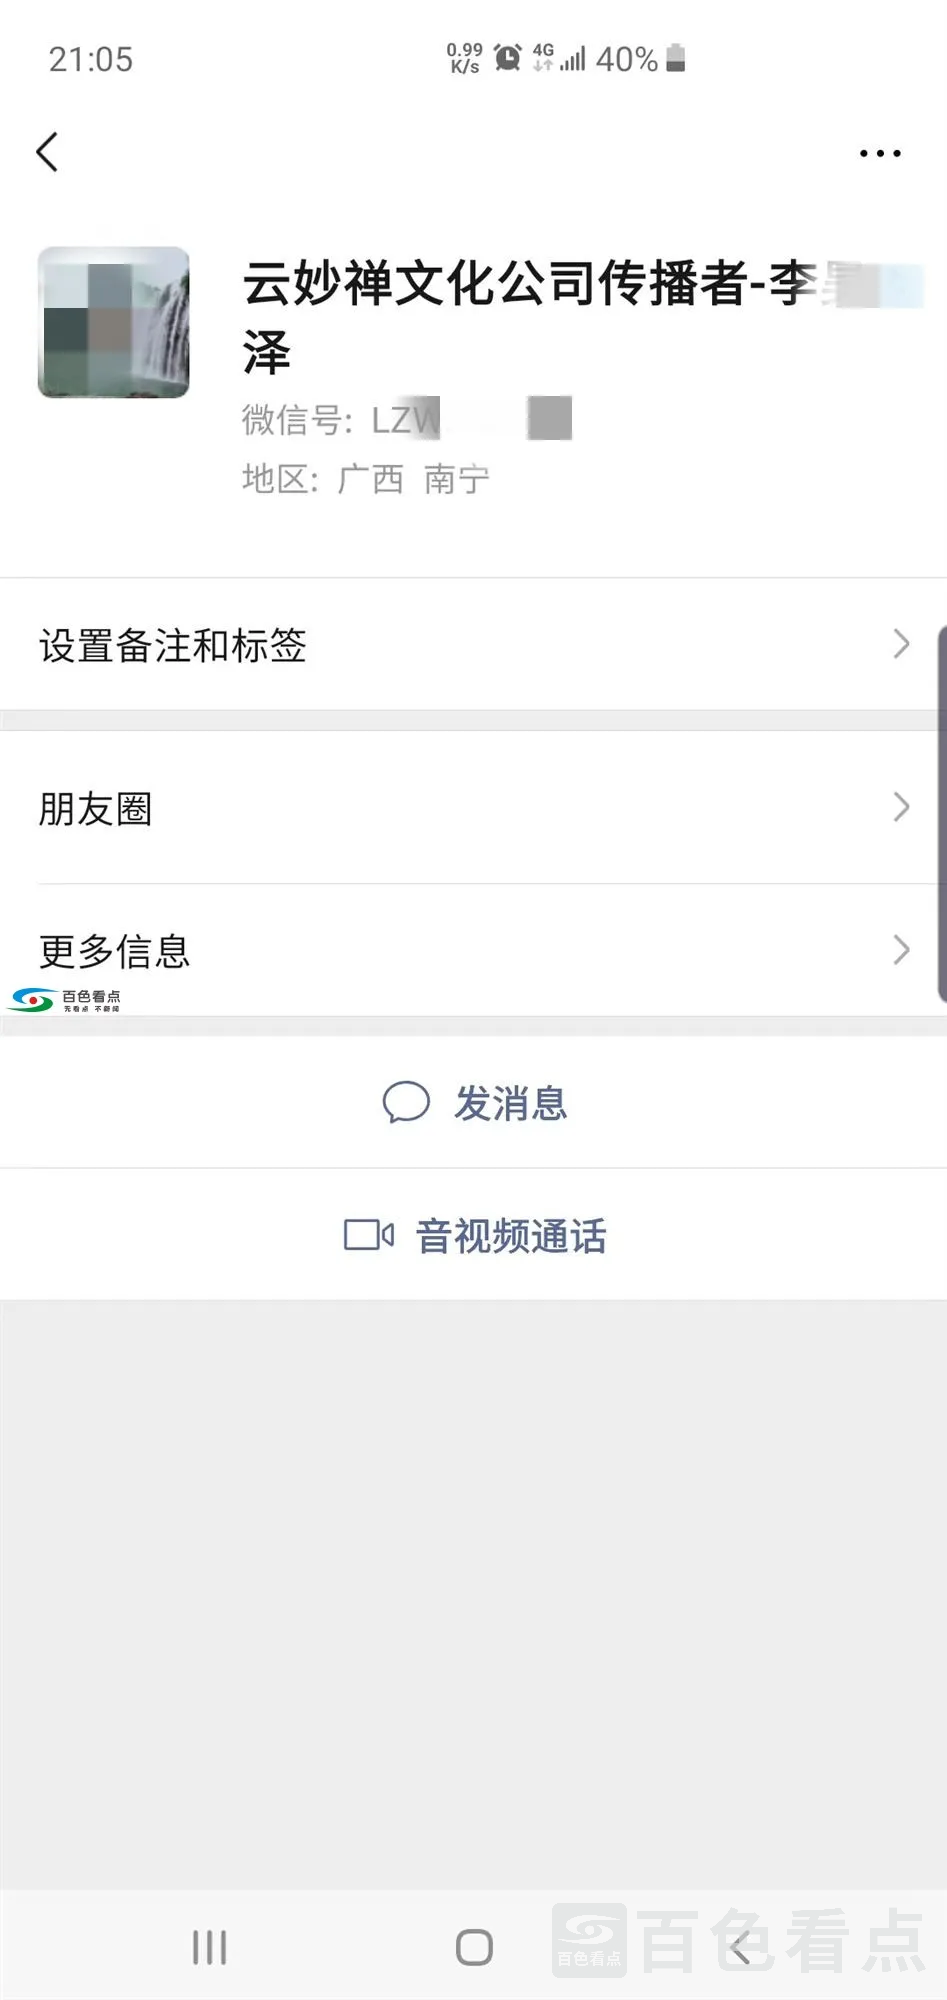Open the three-dot more options menu
The height and width of the screenshot is (2000, 947).
pos(880,153)
